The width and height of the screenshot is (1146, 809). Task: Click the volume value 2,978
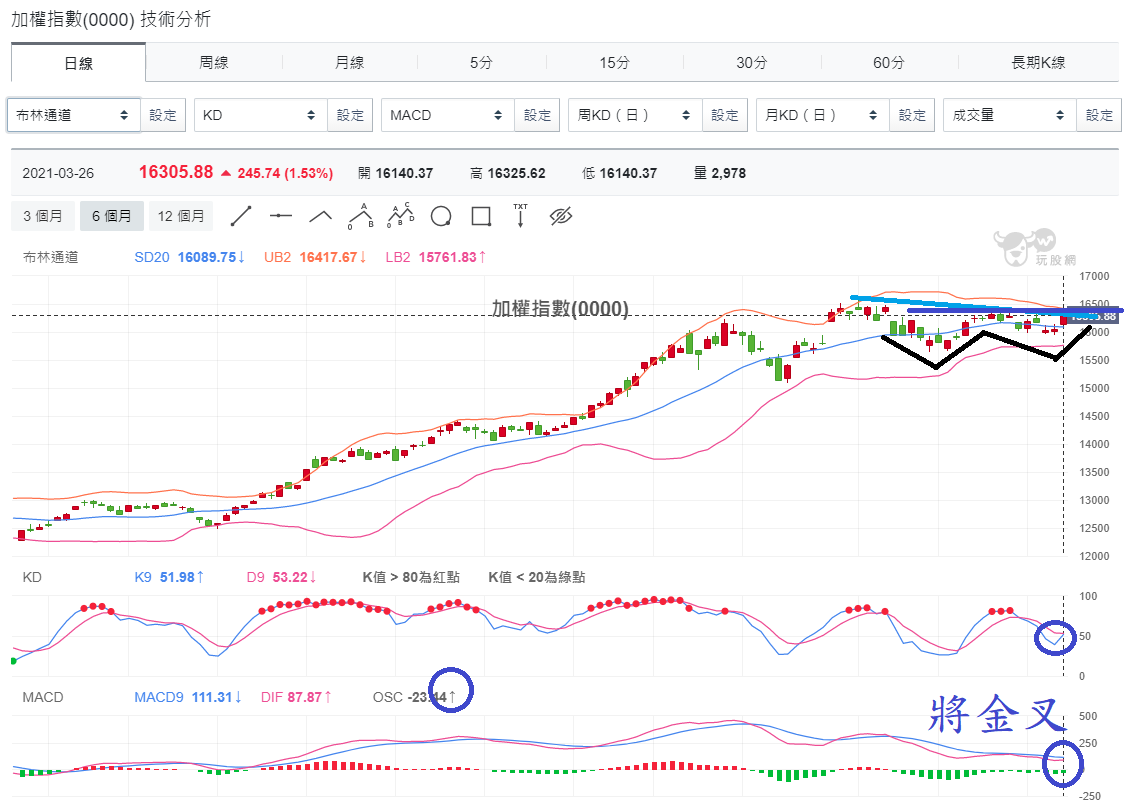pos(729,173)
